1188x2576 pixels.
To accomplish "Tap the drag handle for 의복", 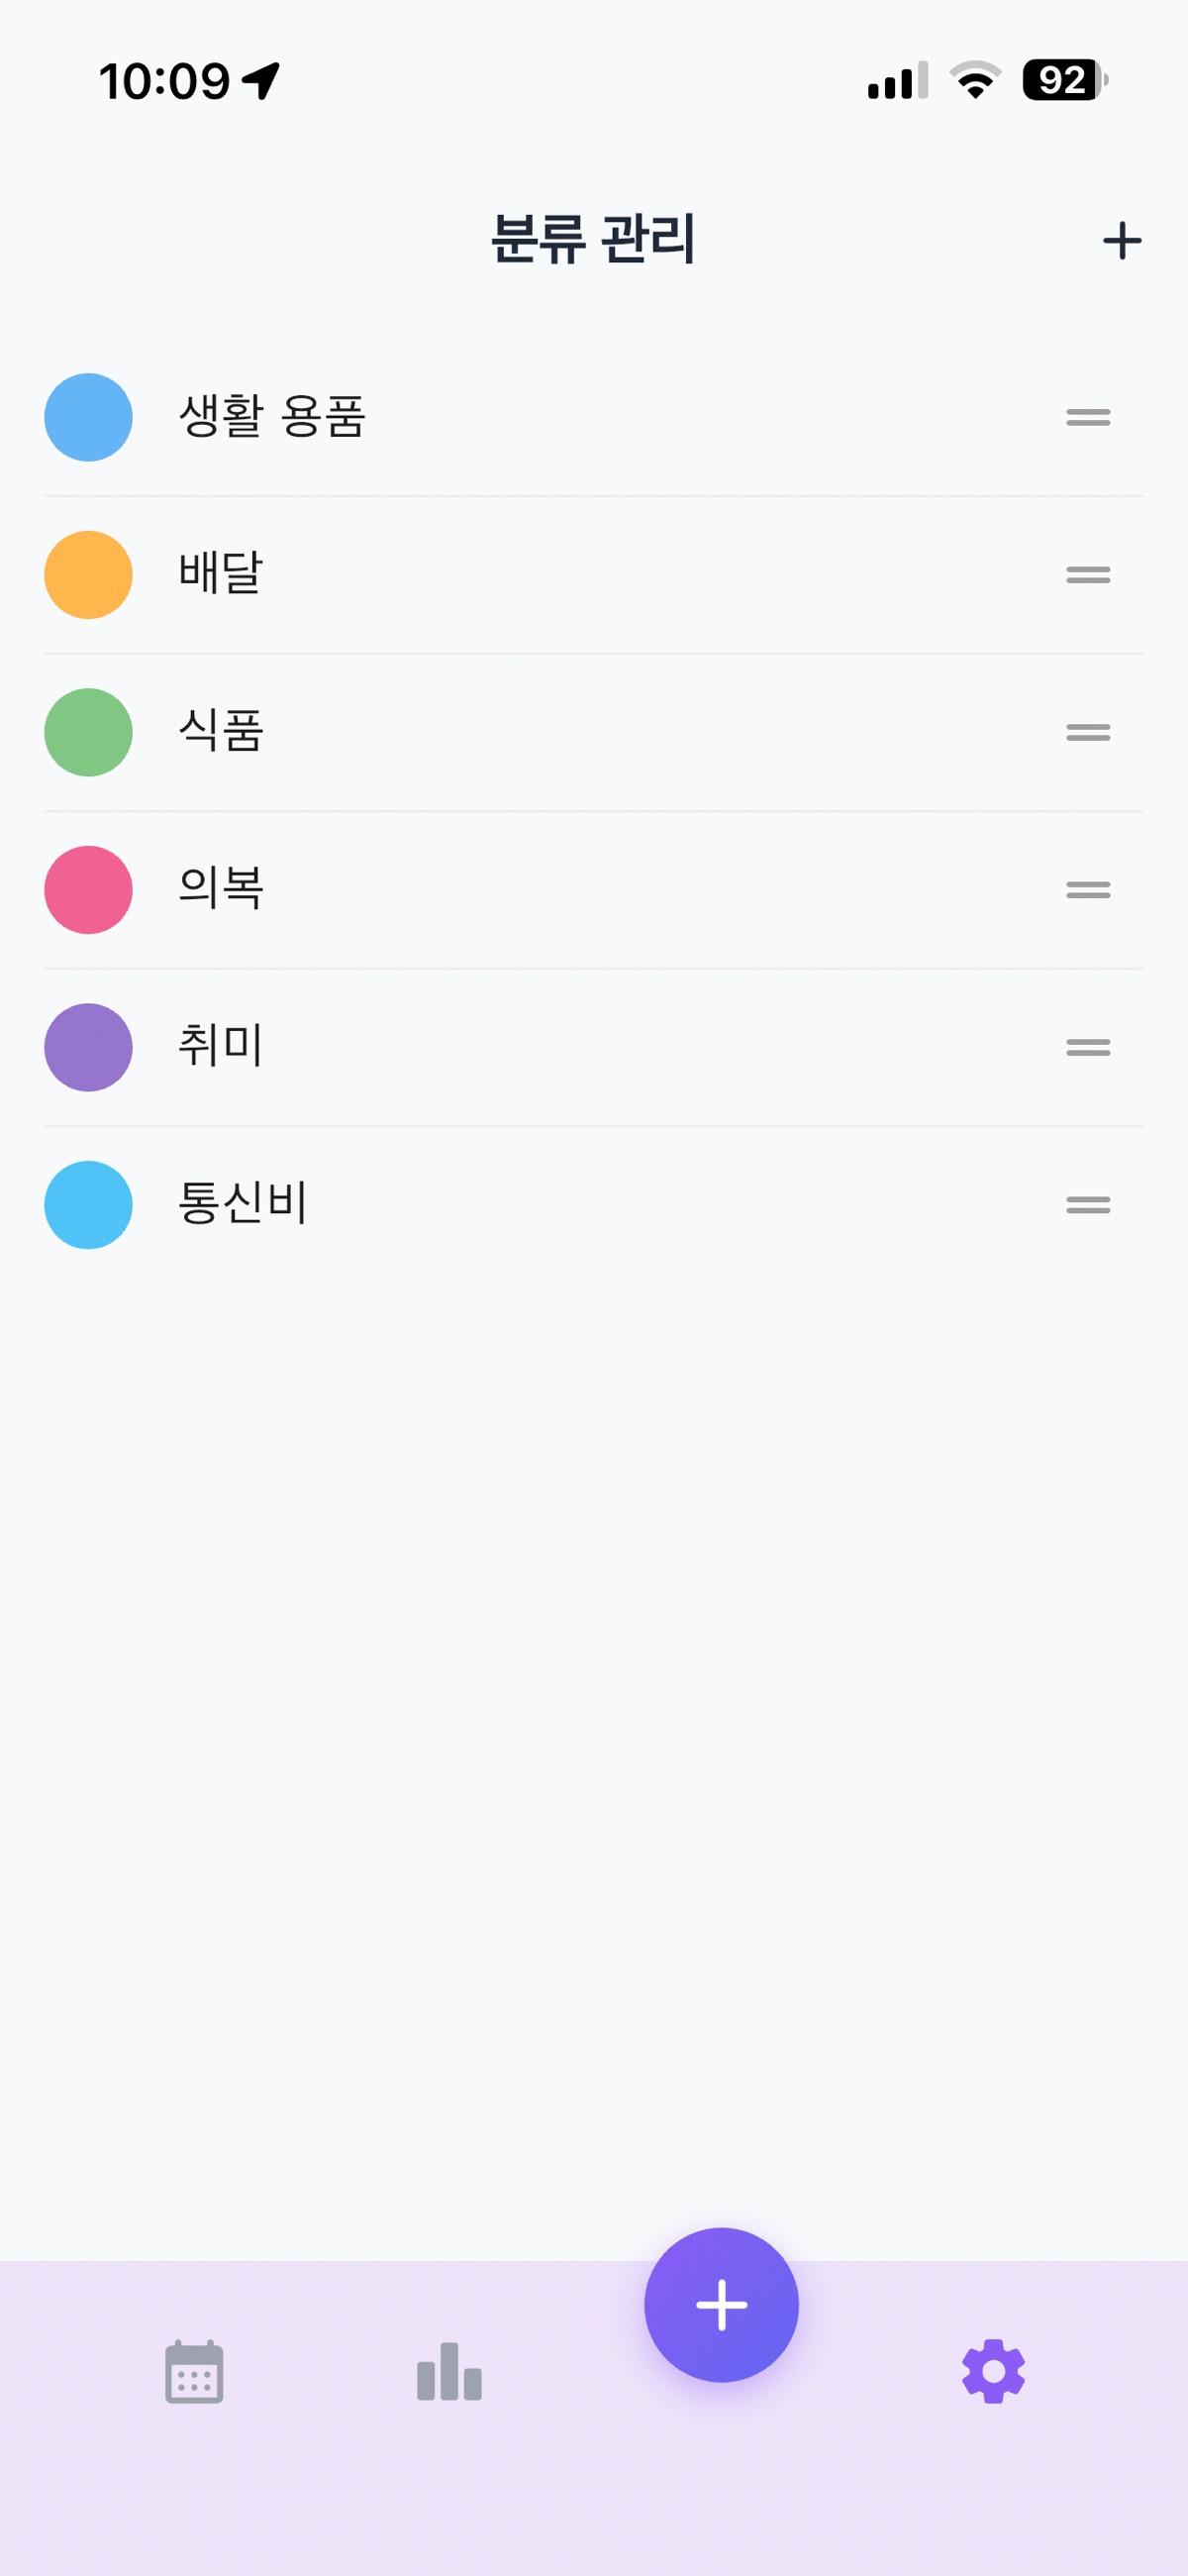I will 1087,890.
